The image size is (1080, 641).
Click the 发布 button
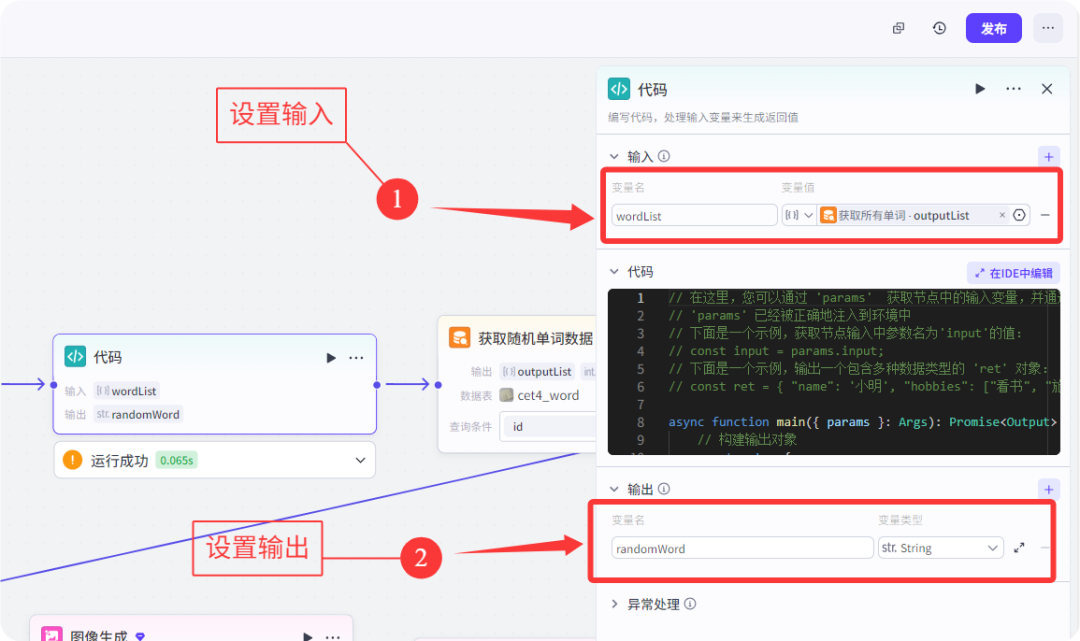(x=993, y=27)
